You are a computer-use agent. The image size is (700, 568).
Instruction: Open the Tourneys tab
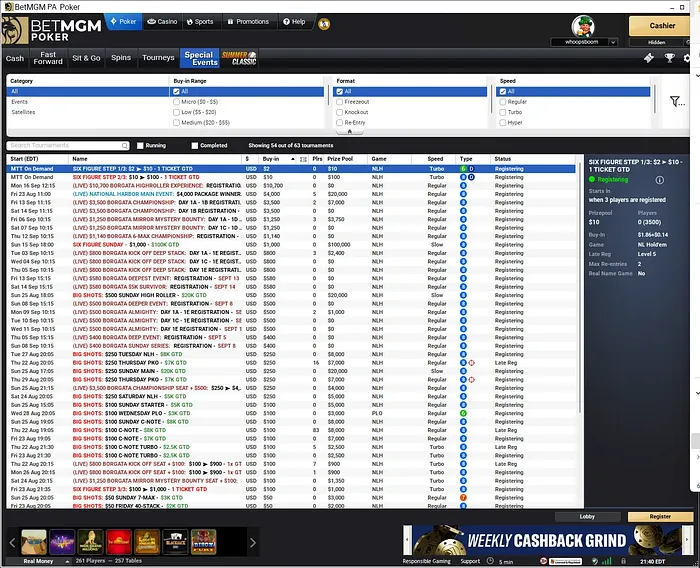[x=158, y=58]
